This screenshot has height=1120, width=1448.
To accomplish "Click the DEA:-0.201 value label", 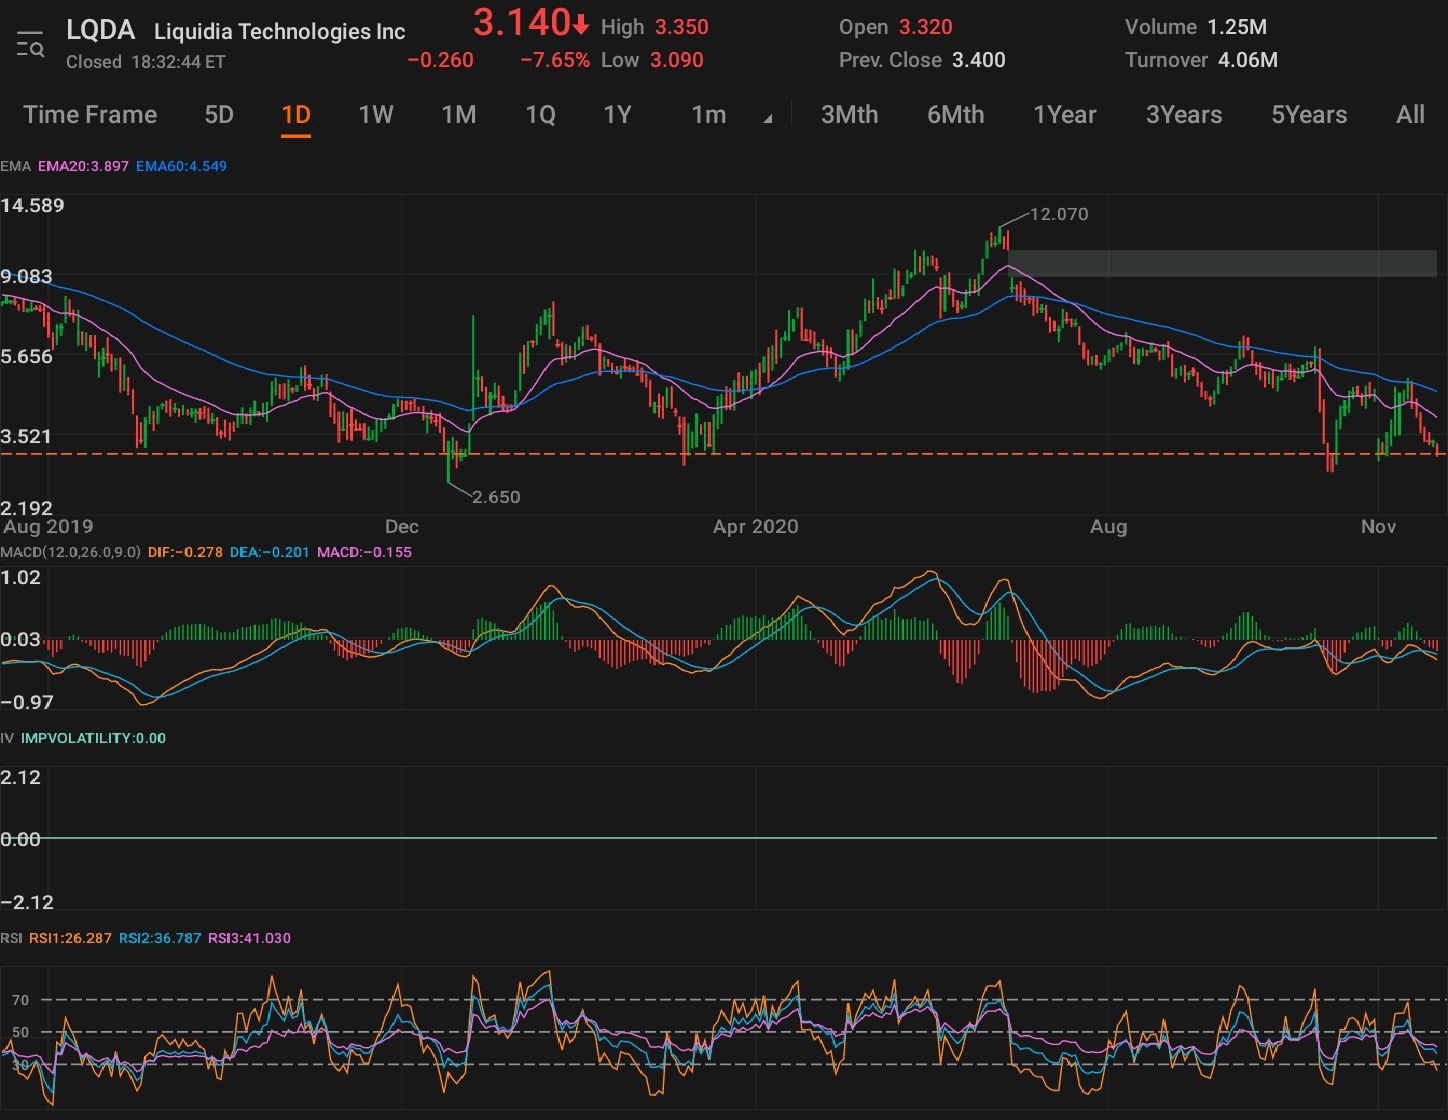I will click(269, 552).
